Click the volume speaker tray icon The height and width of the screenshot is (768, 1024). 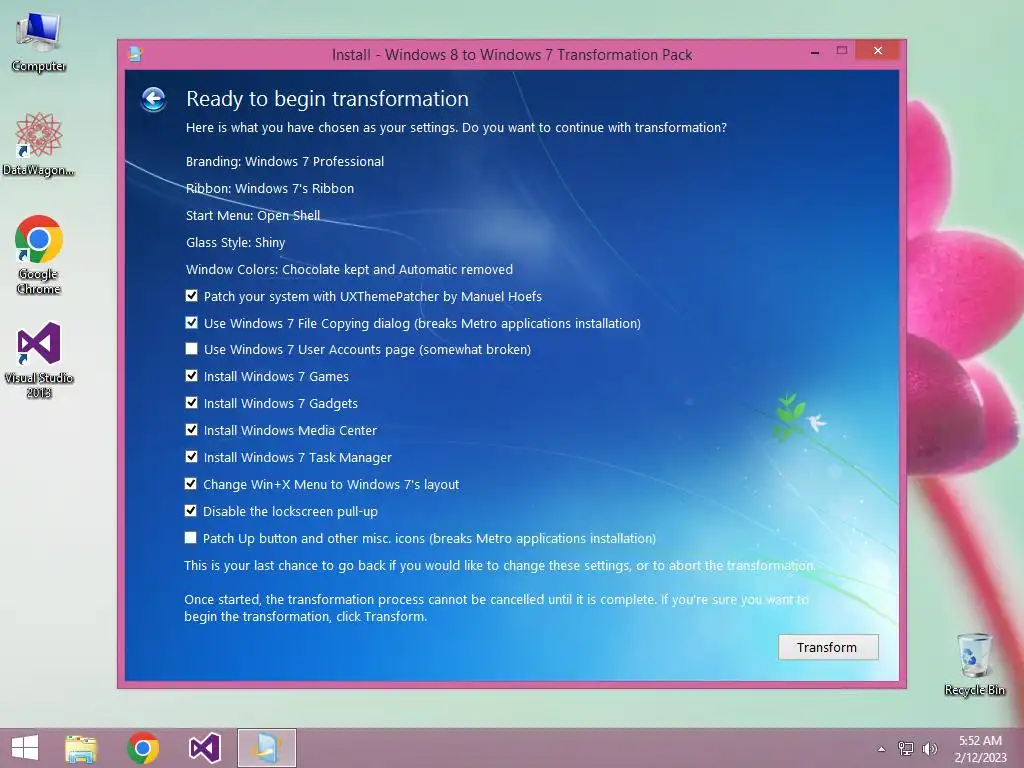[x=929, y=749]
